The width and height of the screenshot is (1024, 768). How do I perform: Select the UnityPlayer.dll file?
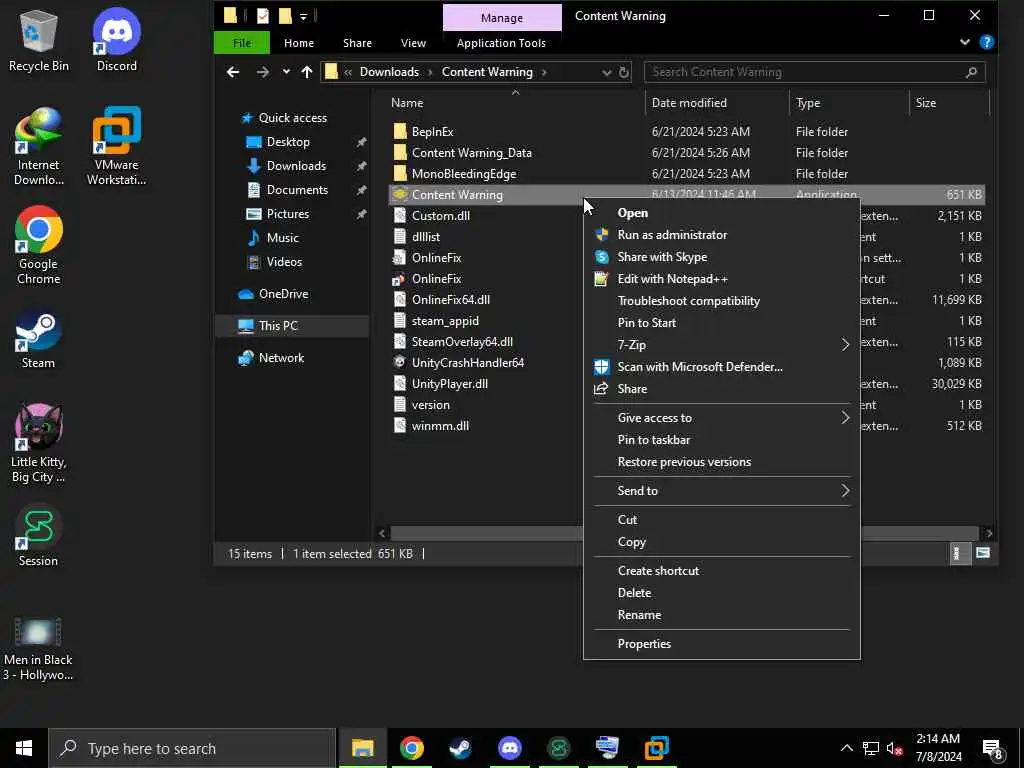pos(449,383)
